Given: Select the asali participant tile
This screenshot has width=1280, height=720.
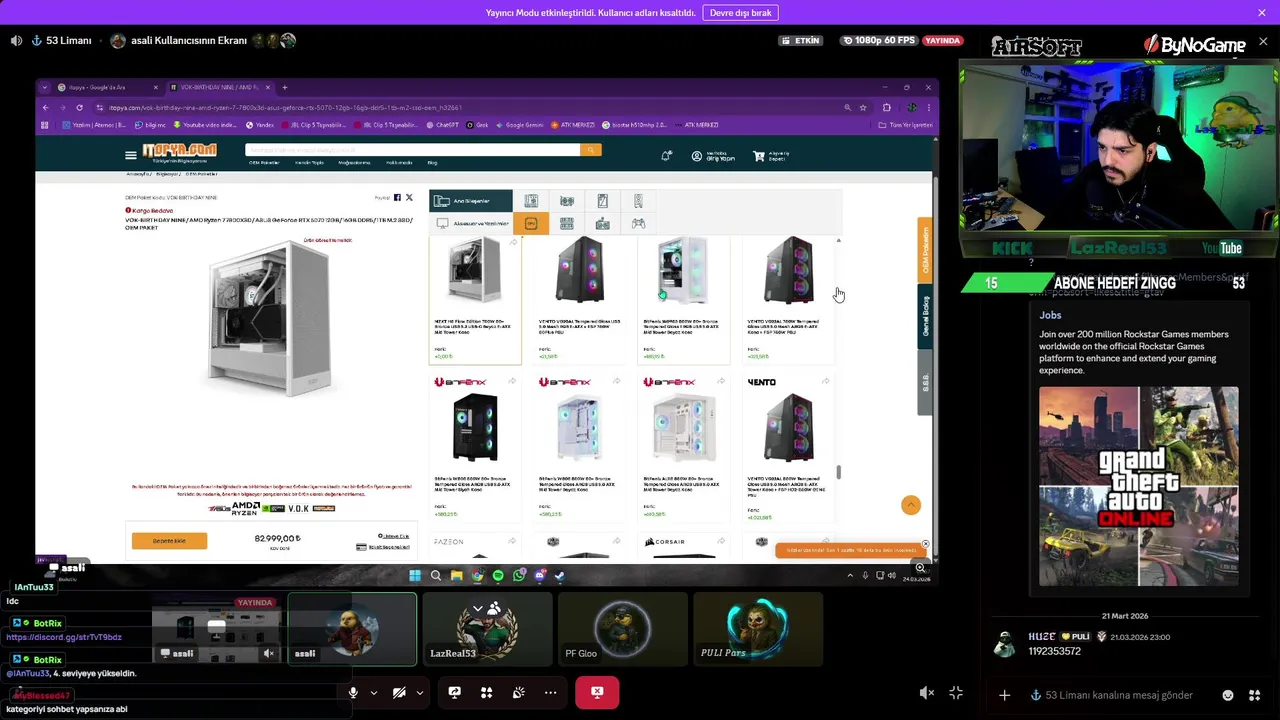Looking at the screenshot, I should [x=352, y=629].
